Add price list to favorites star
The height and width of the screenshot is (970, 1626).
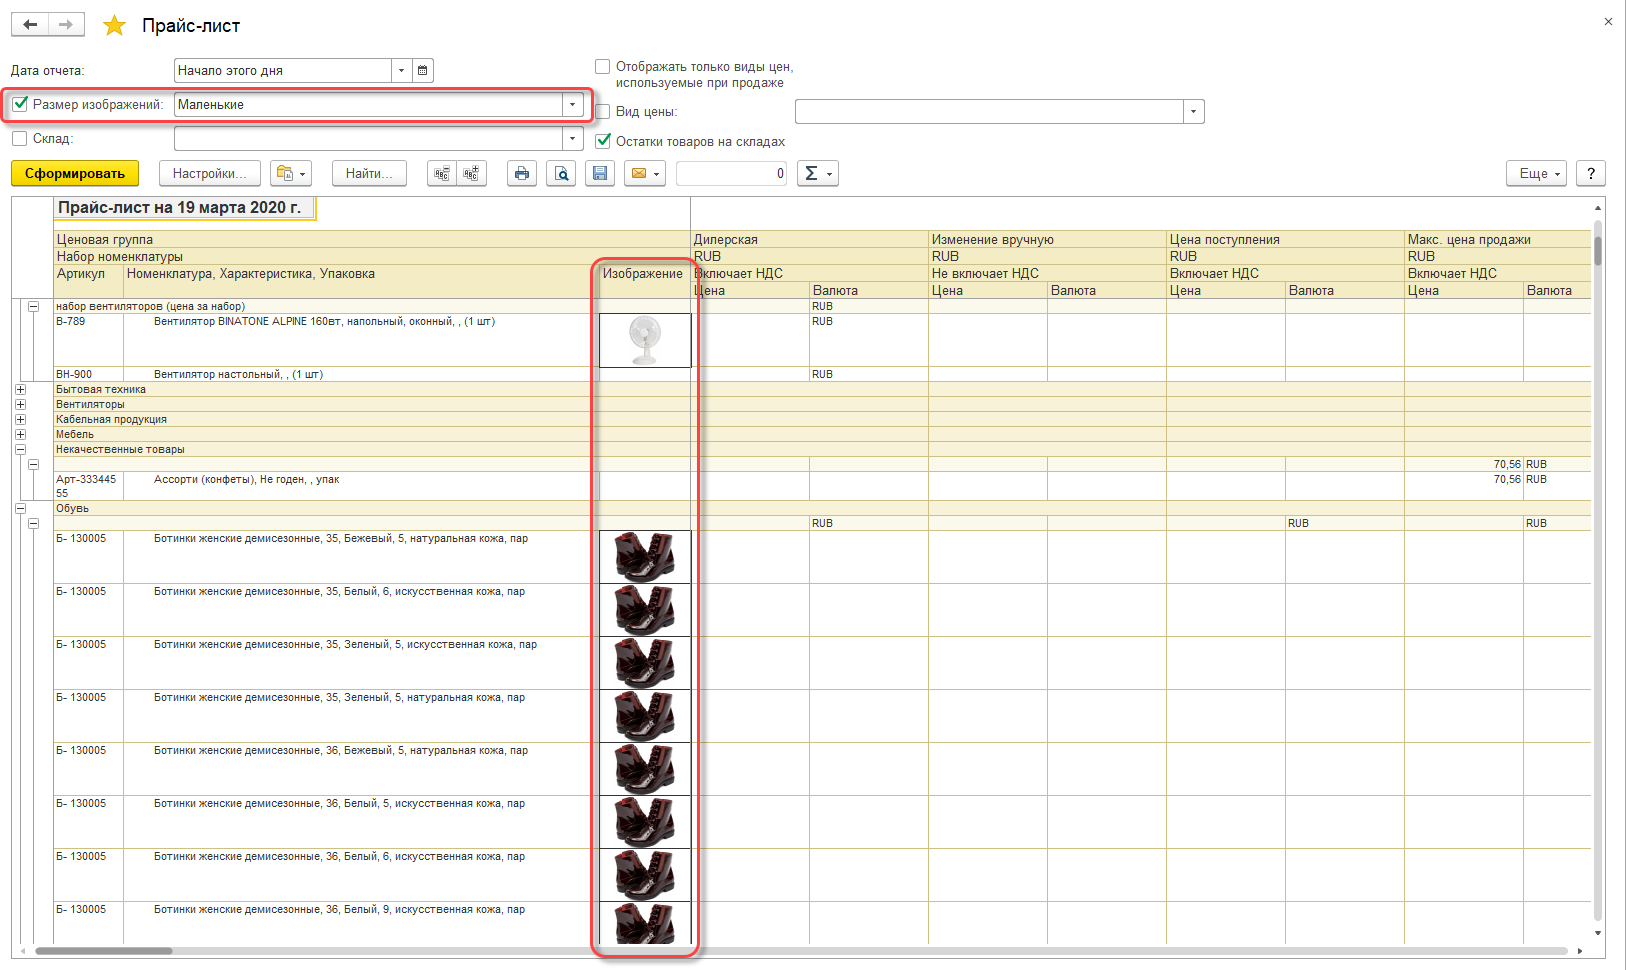tap(115, 26)
